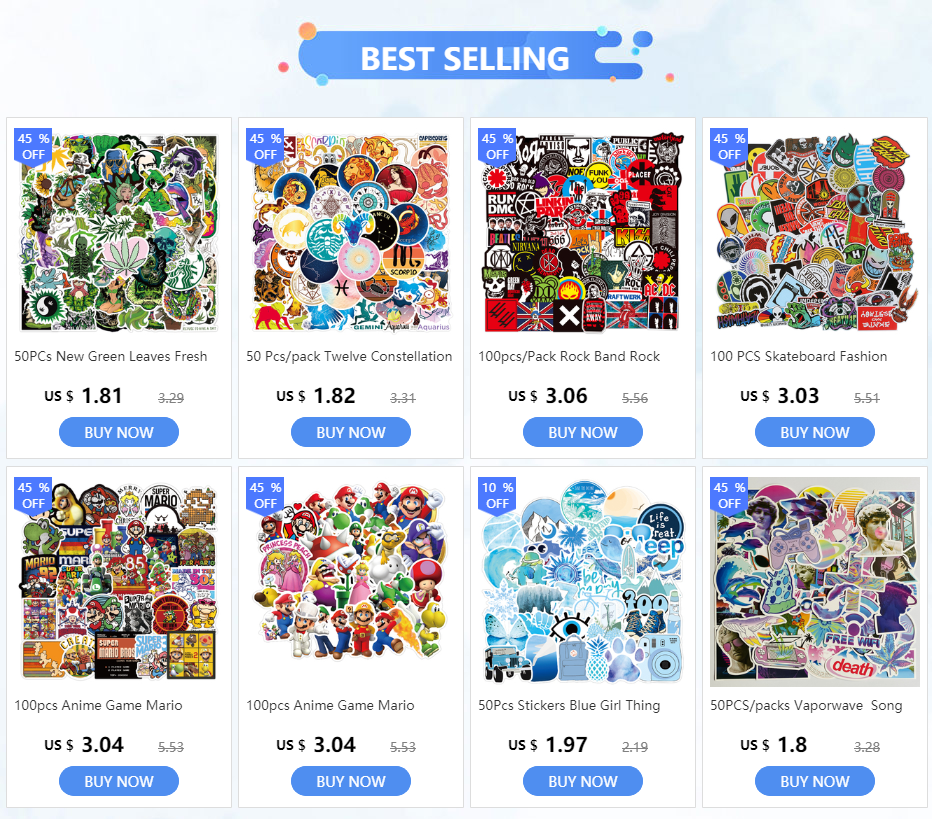Viewport: 932px width, 819px height.
Task: Open the Rock Band sticker pack image
Action: (x=582, y=233)
